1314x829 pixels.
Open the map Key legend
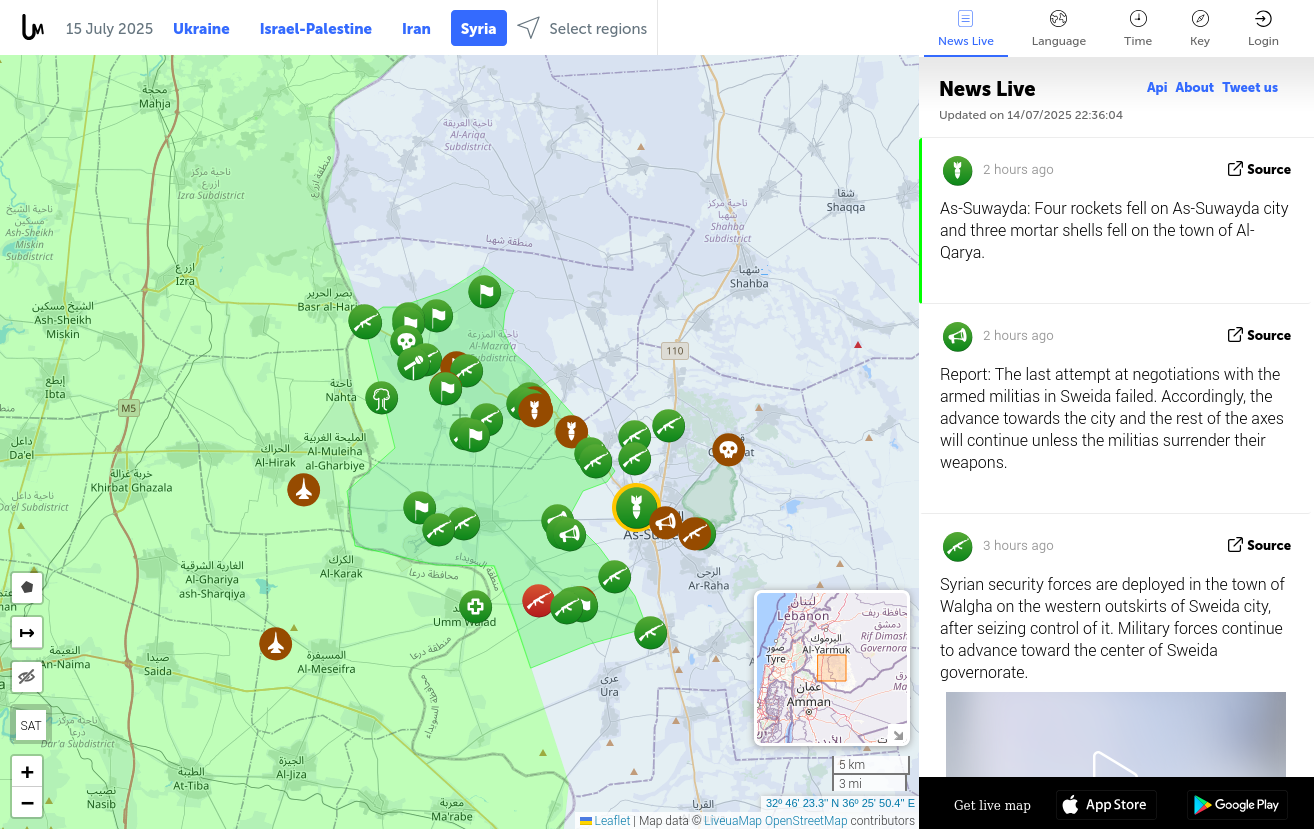(1200, 28)
